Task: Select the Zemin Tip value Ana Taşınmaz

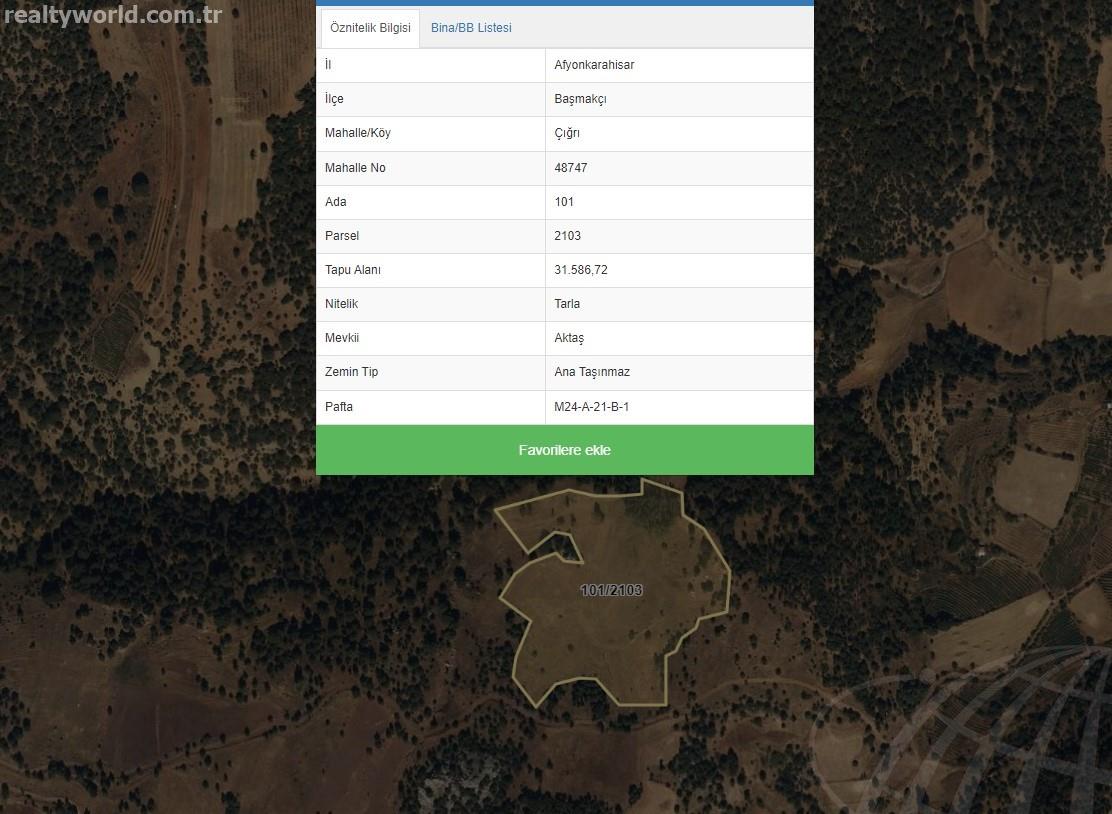Action: point(592,372)
